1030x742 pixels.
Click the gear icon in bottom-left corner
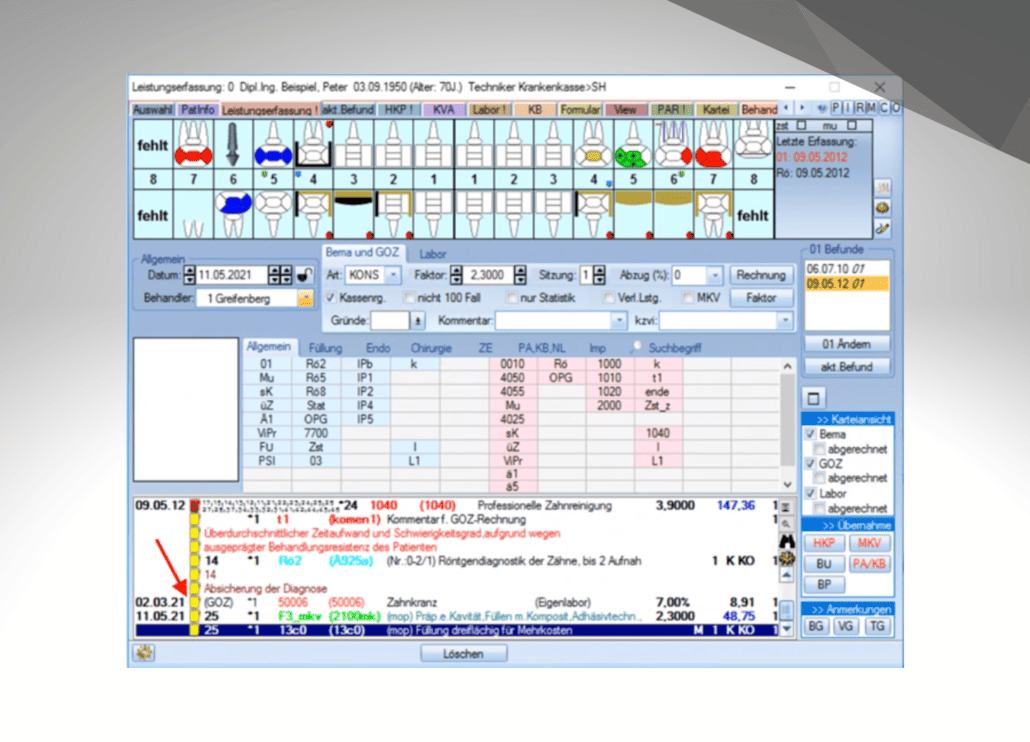(x=143, y=653)
